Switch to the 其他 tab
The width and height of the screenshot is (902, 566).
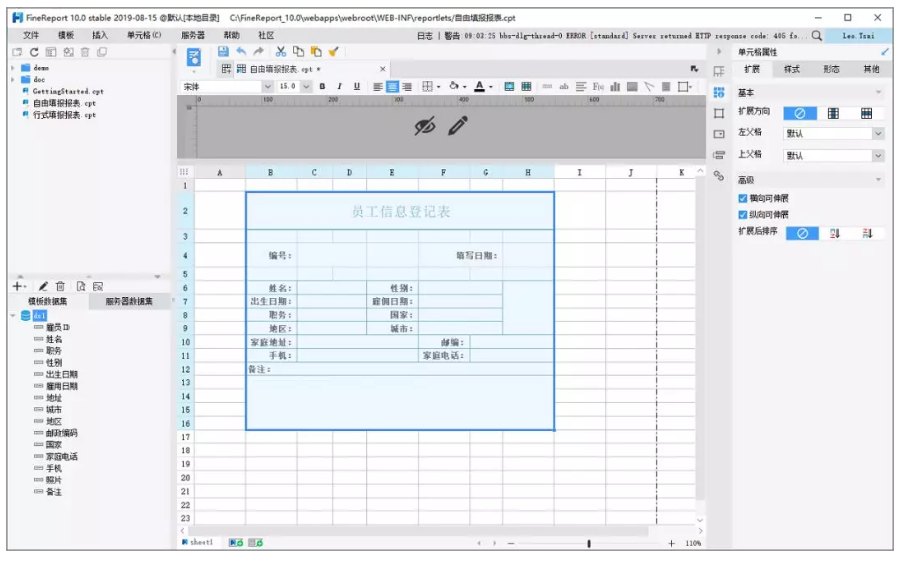871,69
